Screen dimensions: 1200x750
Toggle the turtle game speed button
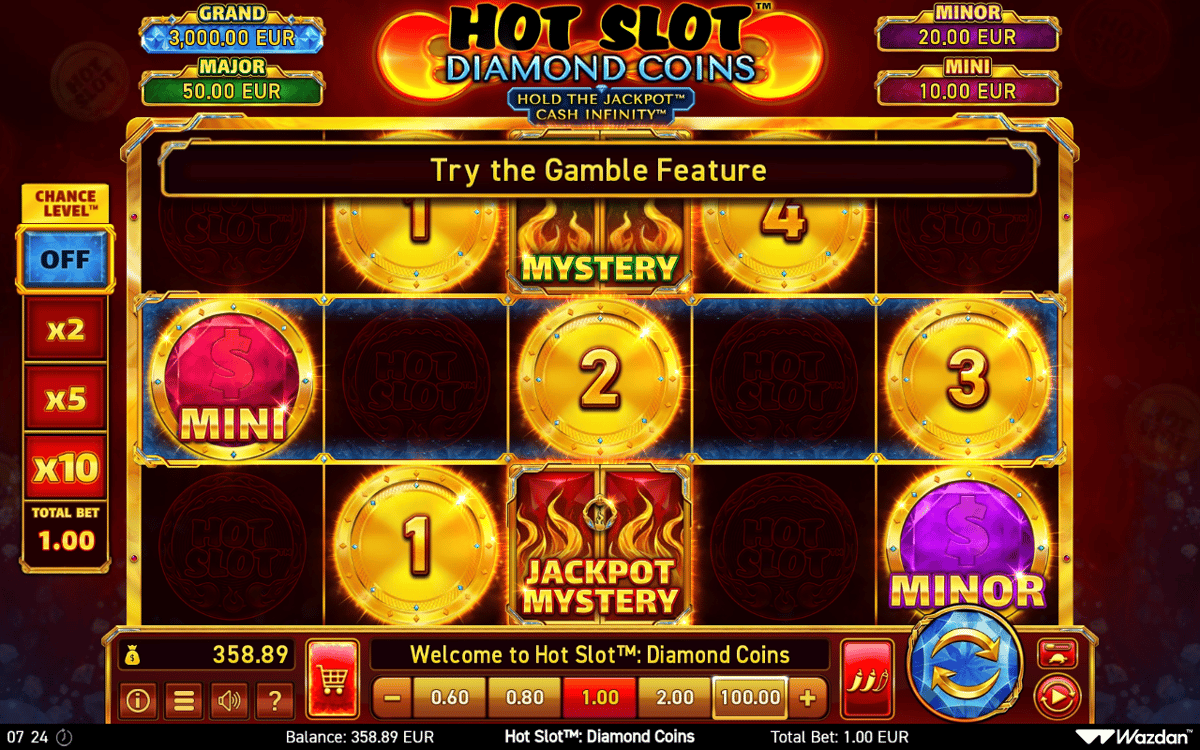pos(1057,652)
